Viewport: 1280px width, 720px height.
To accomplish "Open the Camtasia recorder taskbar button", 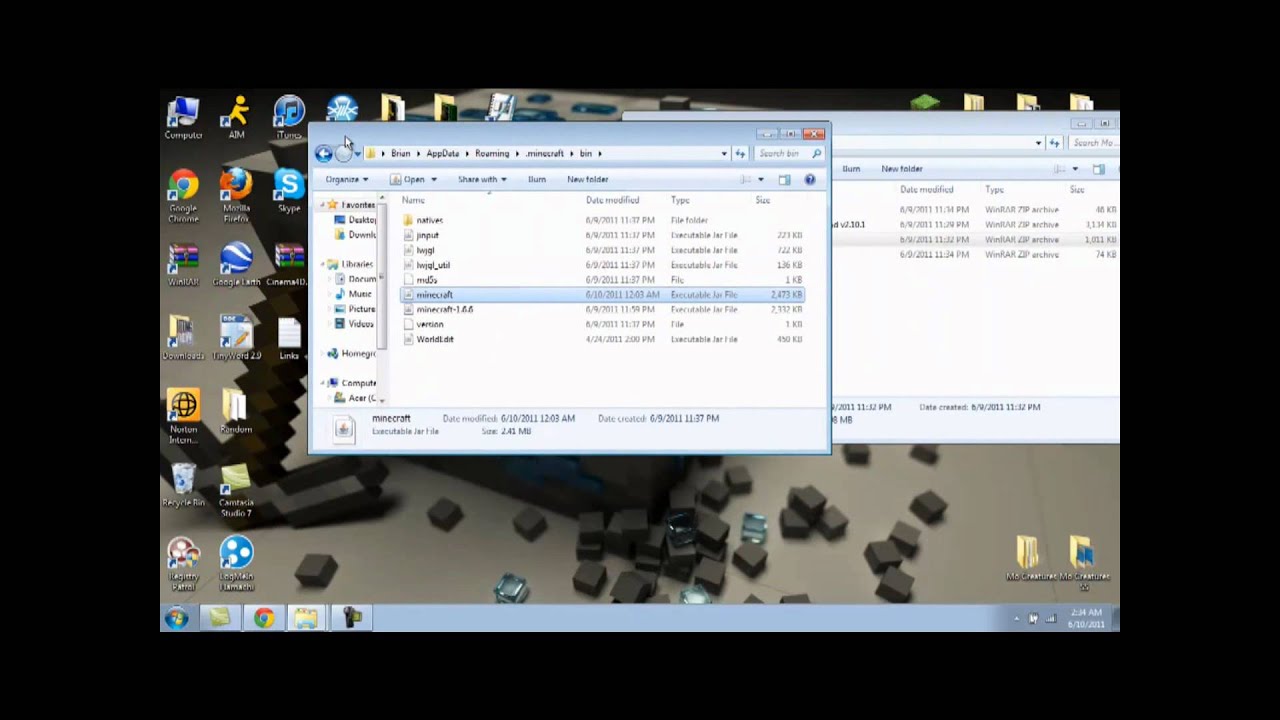I will [x=352, y=619].
